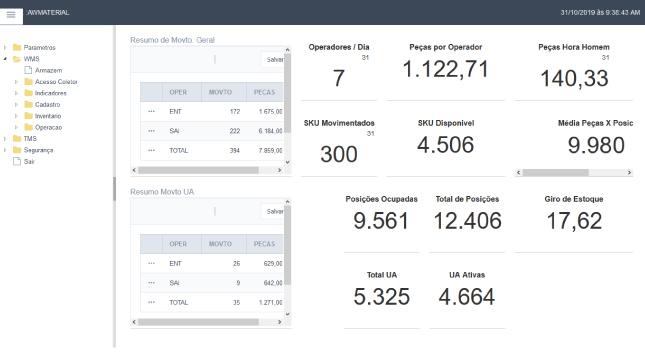Viewport: 645px width, 363px height.
Task: Click Salvar button in Resumo Movto UA
Action: [273, 212]
